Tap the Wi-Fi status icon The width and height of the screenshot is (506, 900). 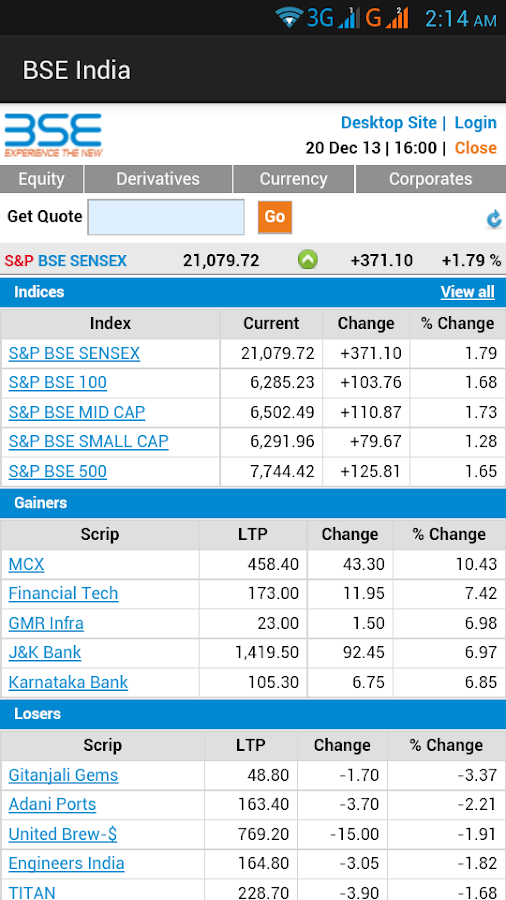click(289, 18)
